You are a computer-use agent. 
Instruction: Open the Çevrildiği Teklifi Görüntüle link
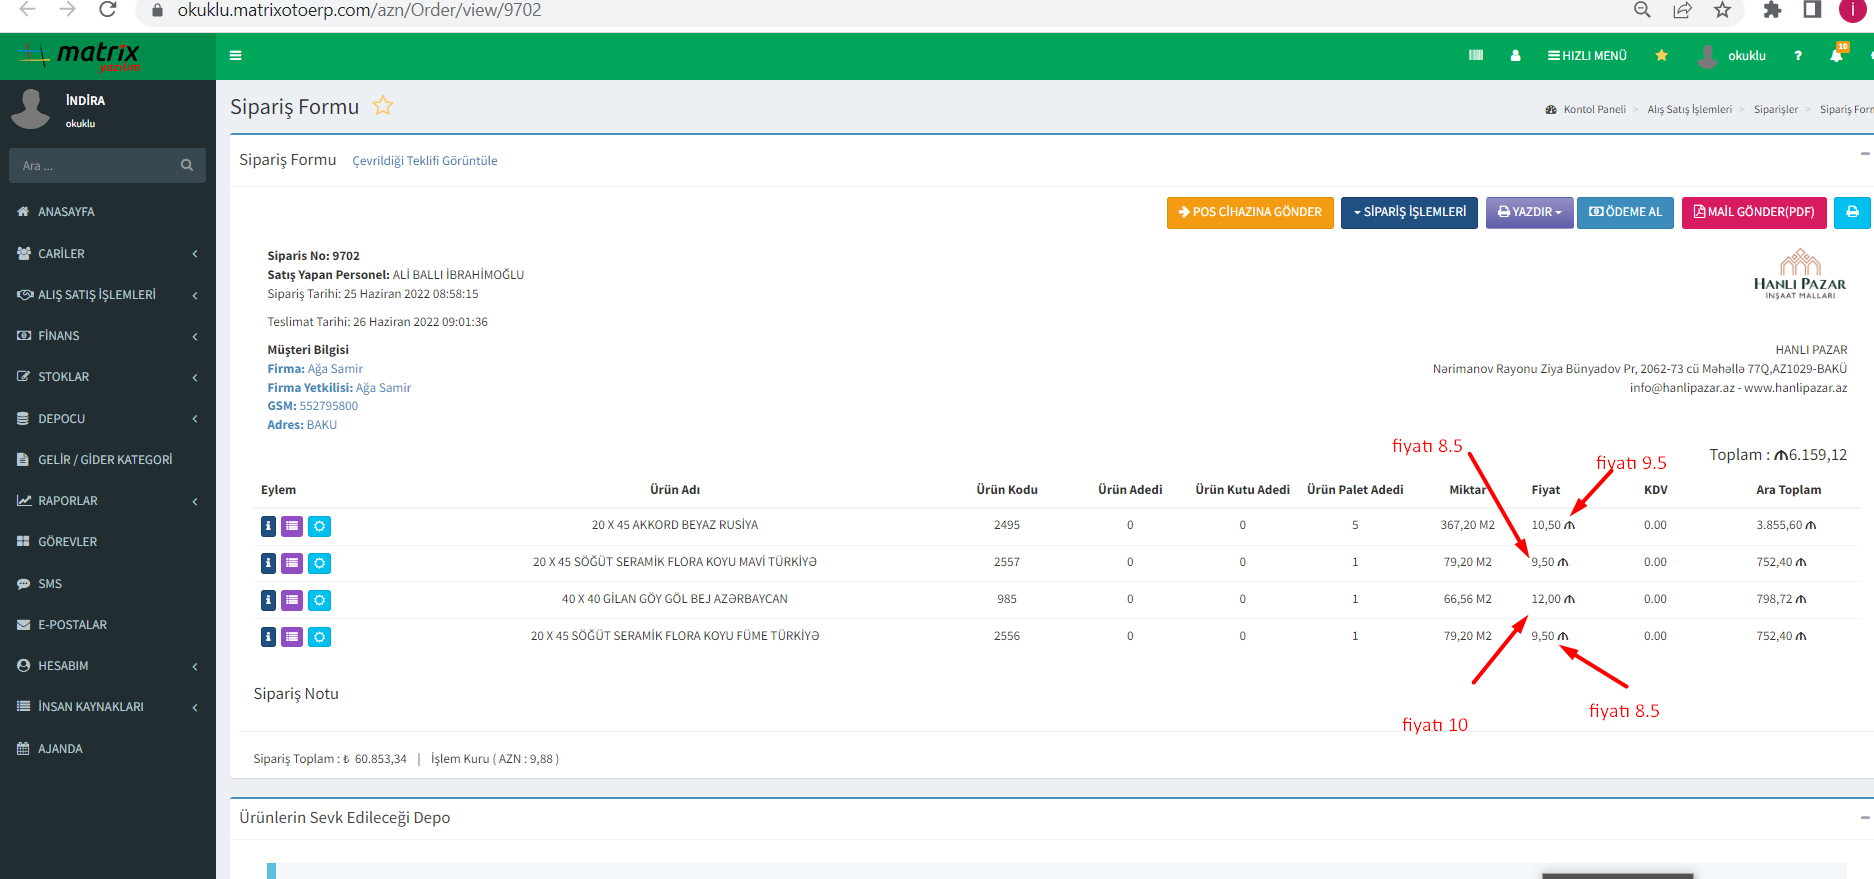pos(424,161)
